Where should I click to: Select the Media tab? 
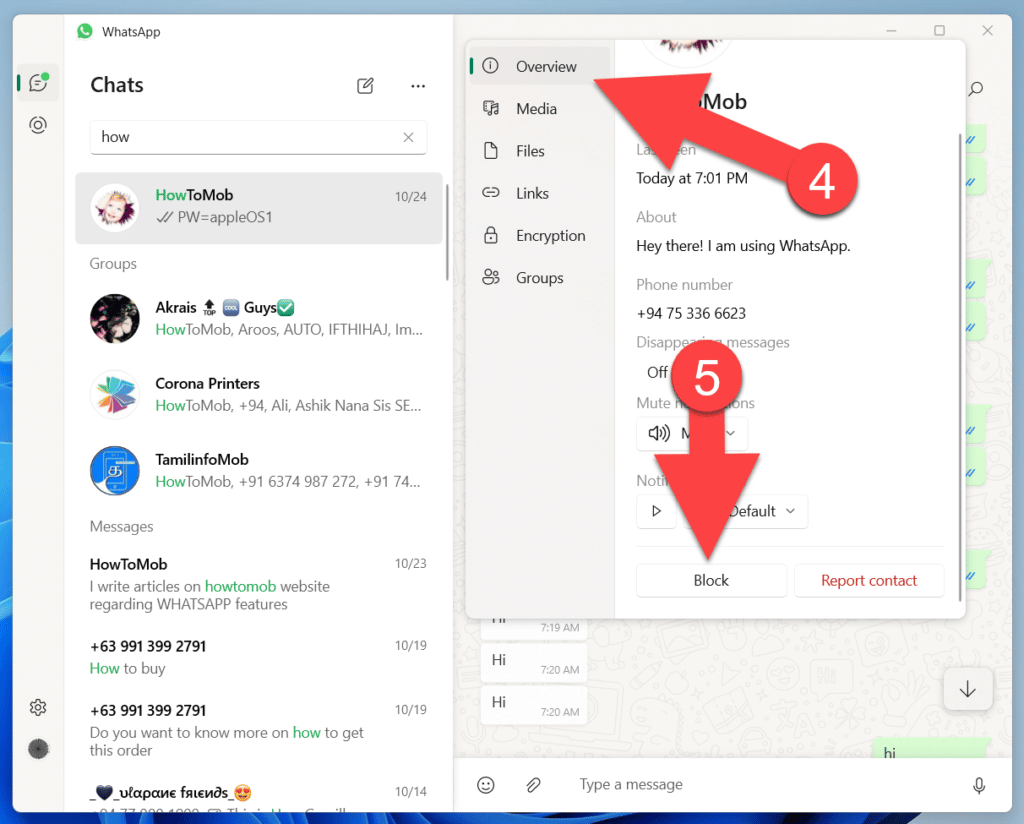tap(541, 108)
